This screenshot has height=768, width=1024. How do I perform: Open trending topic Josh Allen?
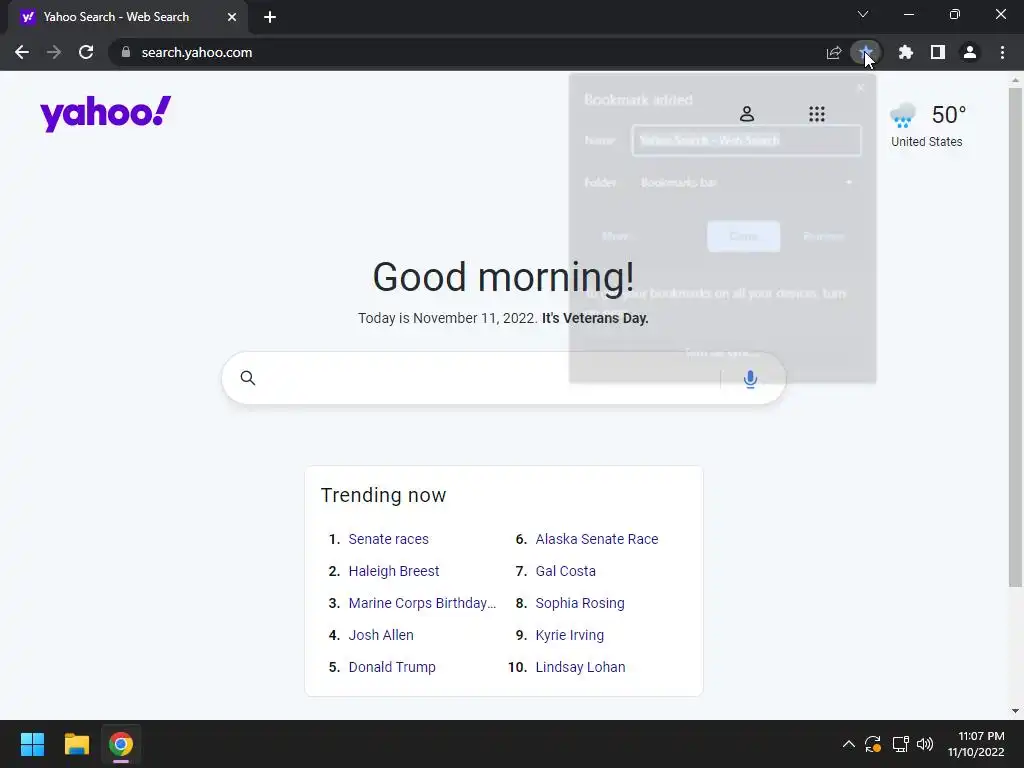pyautogui.click(x=381, y=635)
